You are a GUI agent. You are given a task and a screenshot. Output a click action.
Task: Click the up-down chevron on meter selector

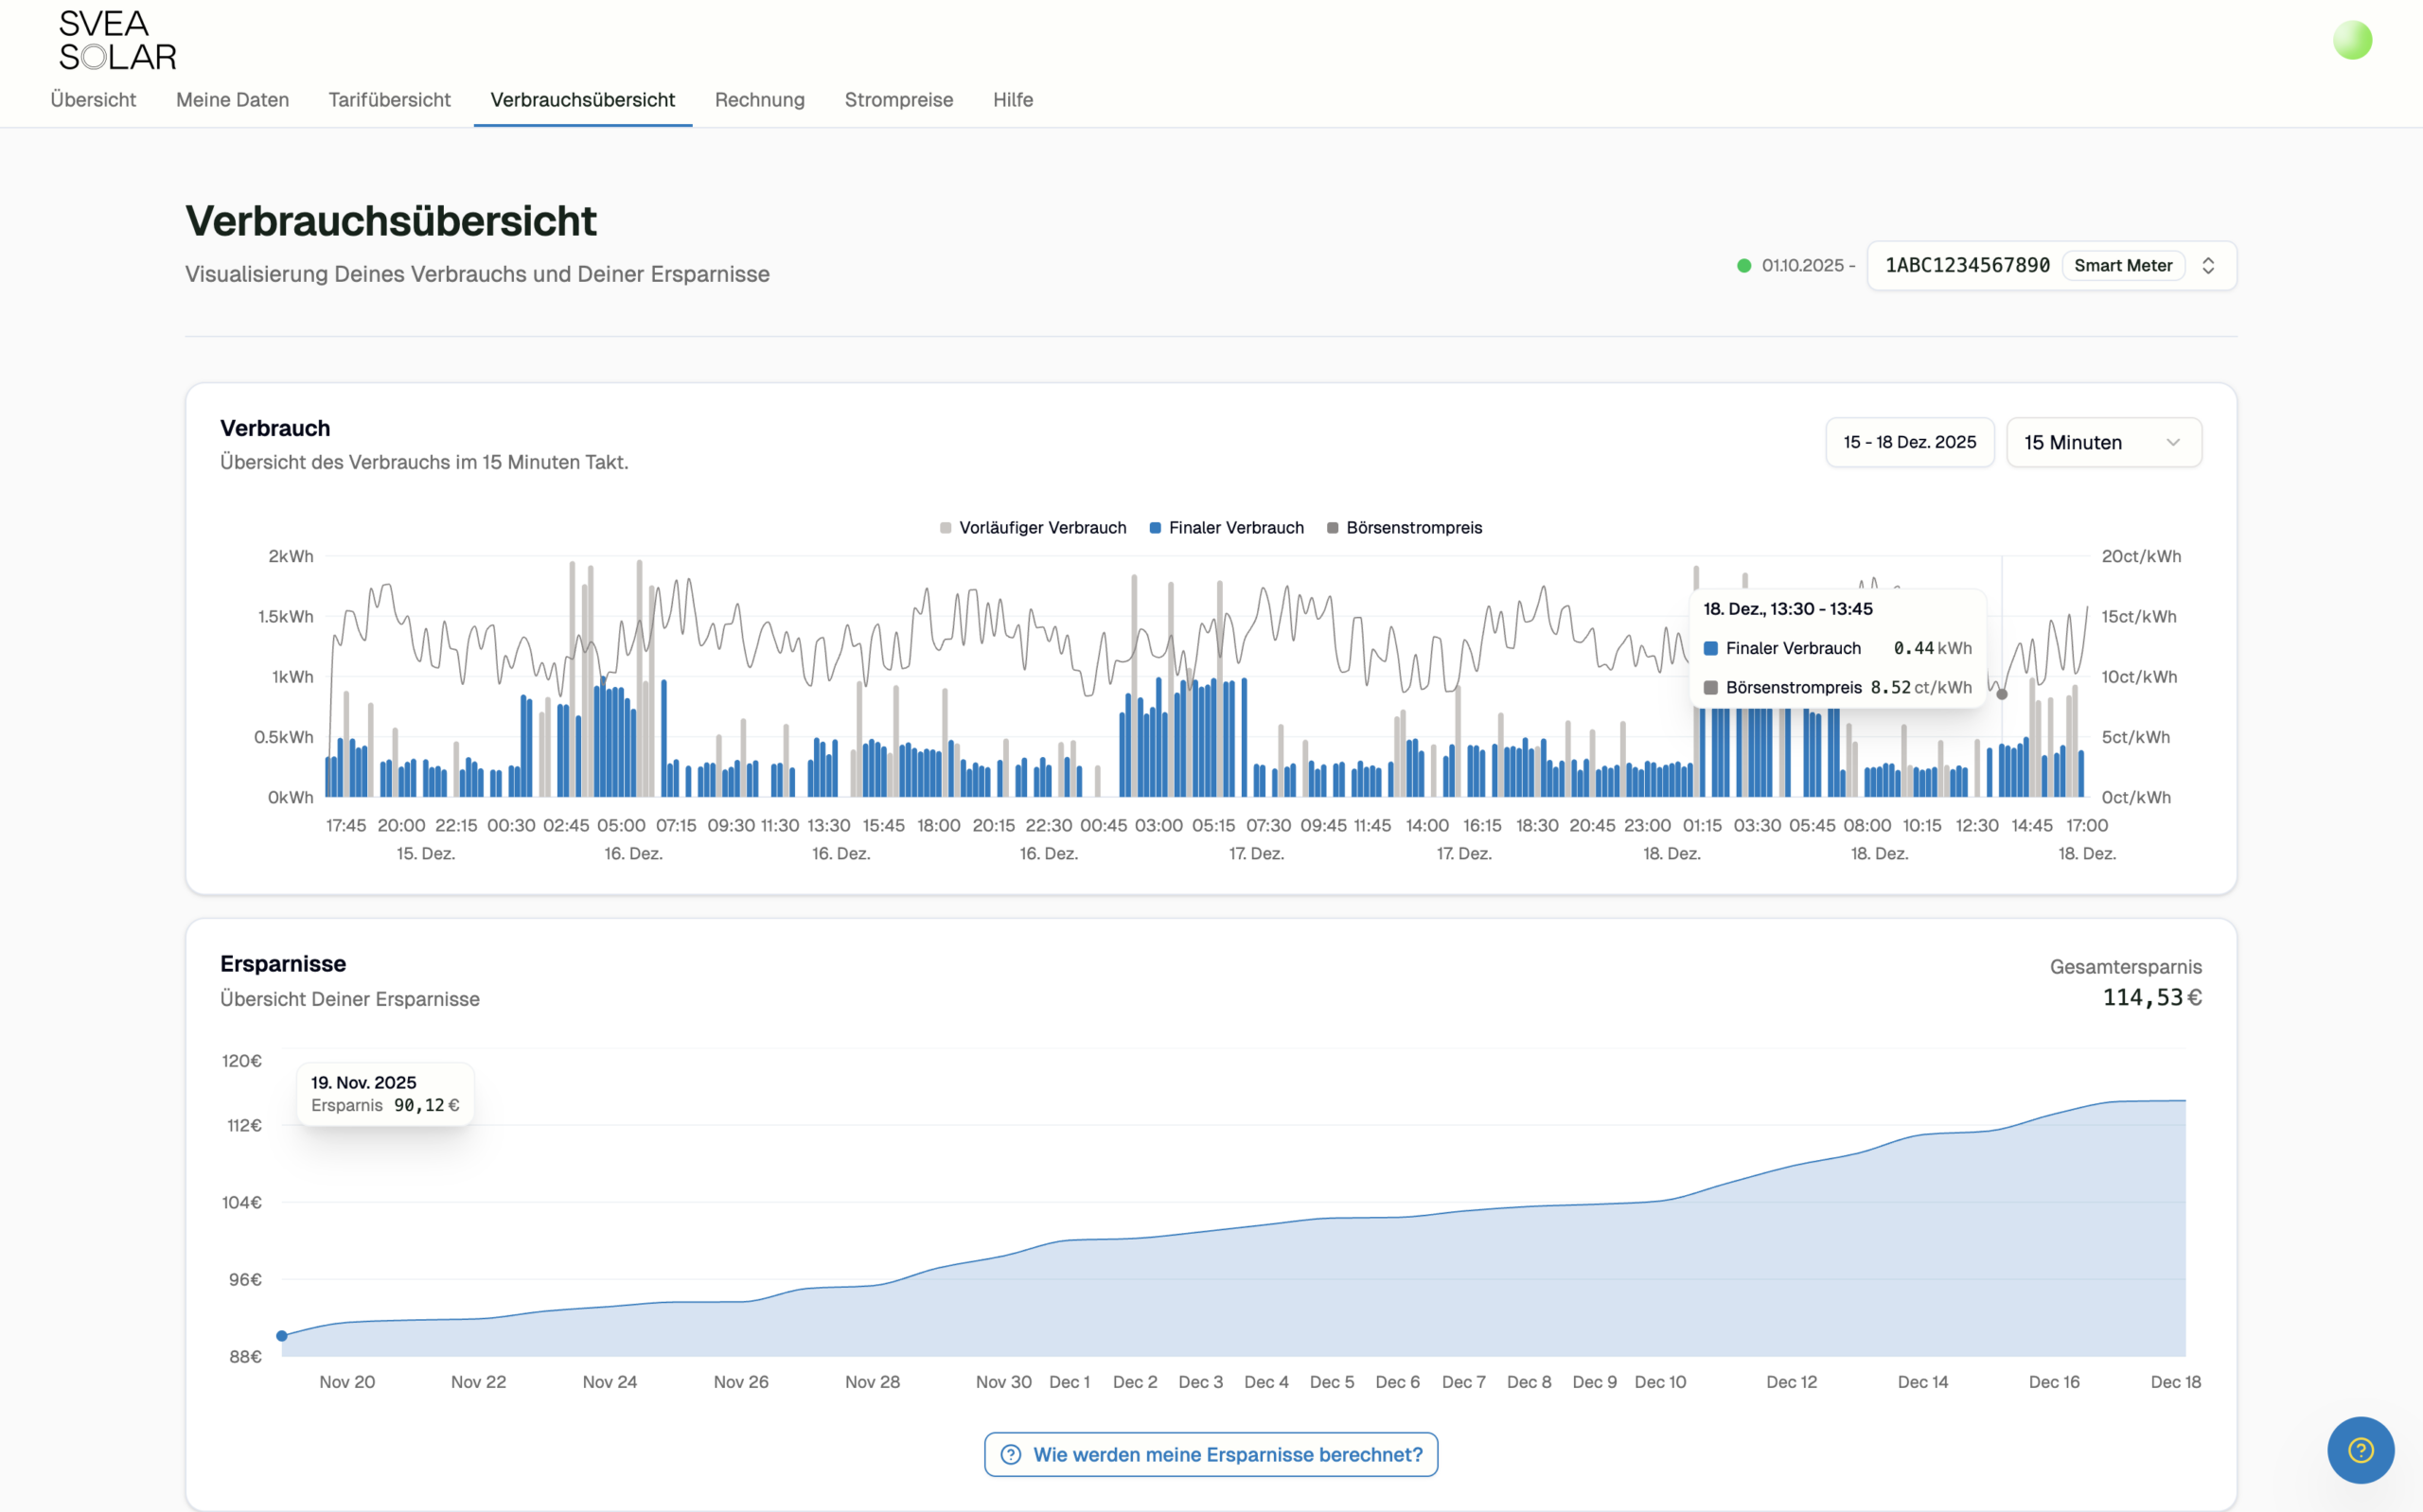(x=2208, y=266)
